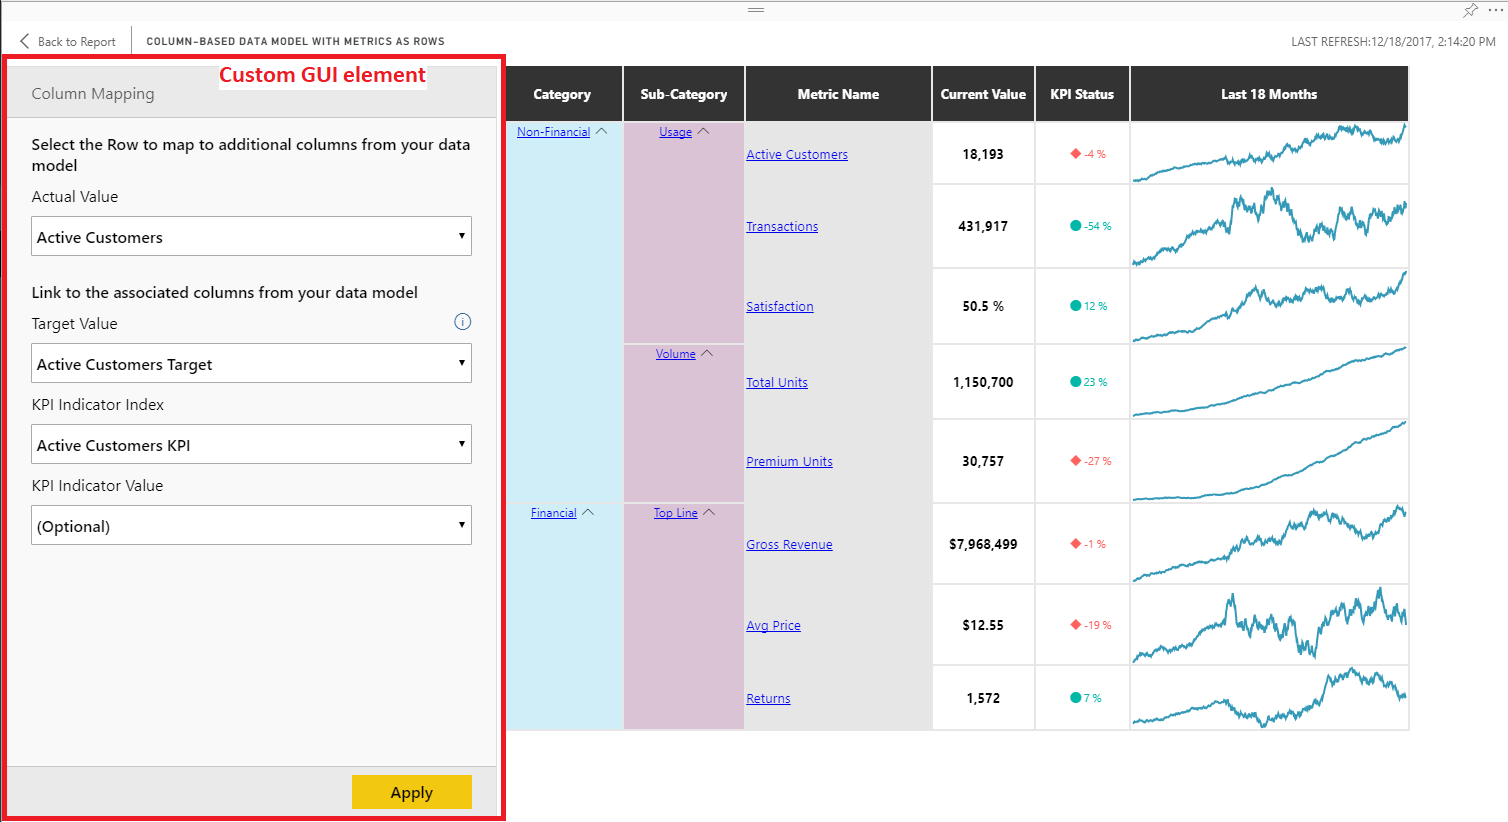The width and height of the screenshot is (1508, 822).
Task: Click the KPI Status column header
Action: 1082,94
